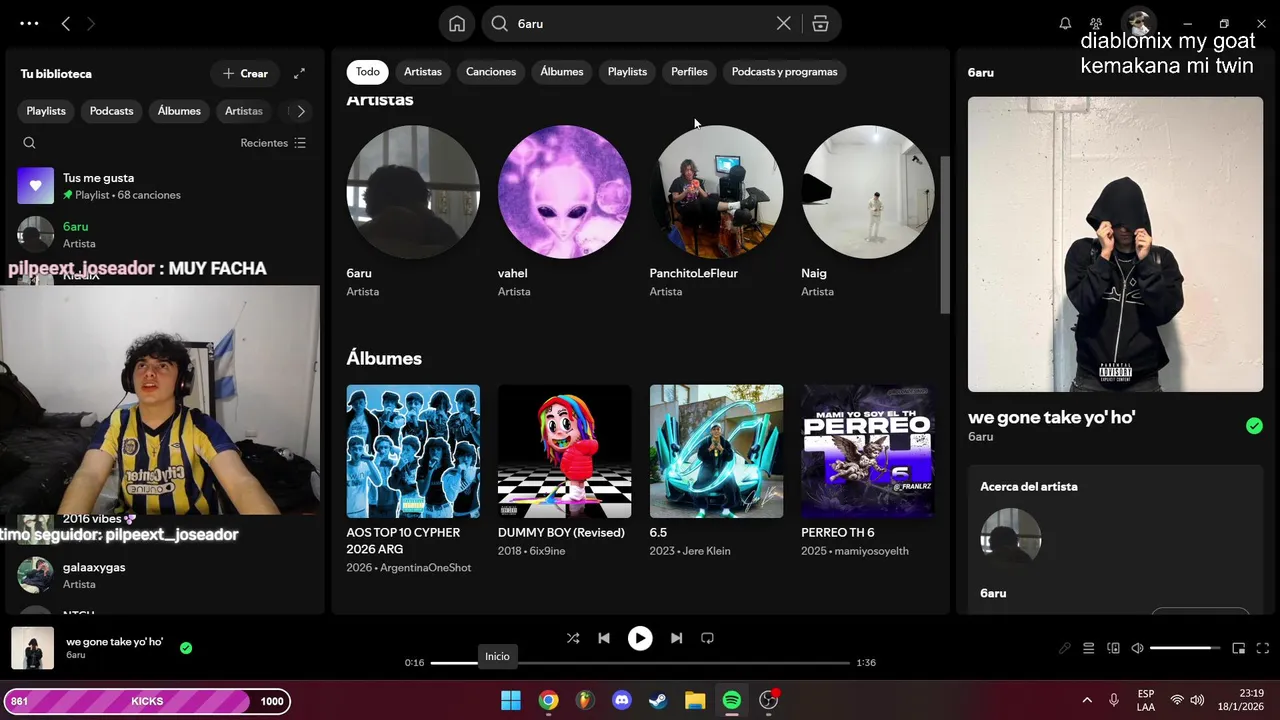The image size is (1280, 720).
Task: Go forward with the right arrow
Action: pos(91,23)
